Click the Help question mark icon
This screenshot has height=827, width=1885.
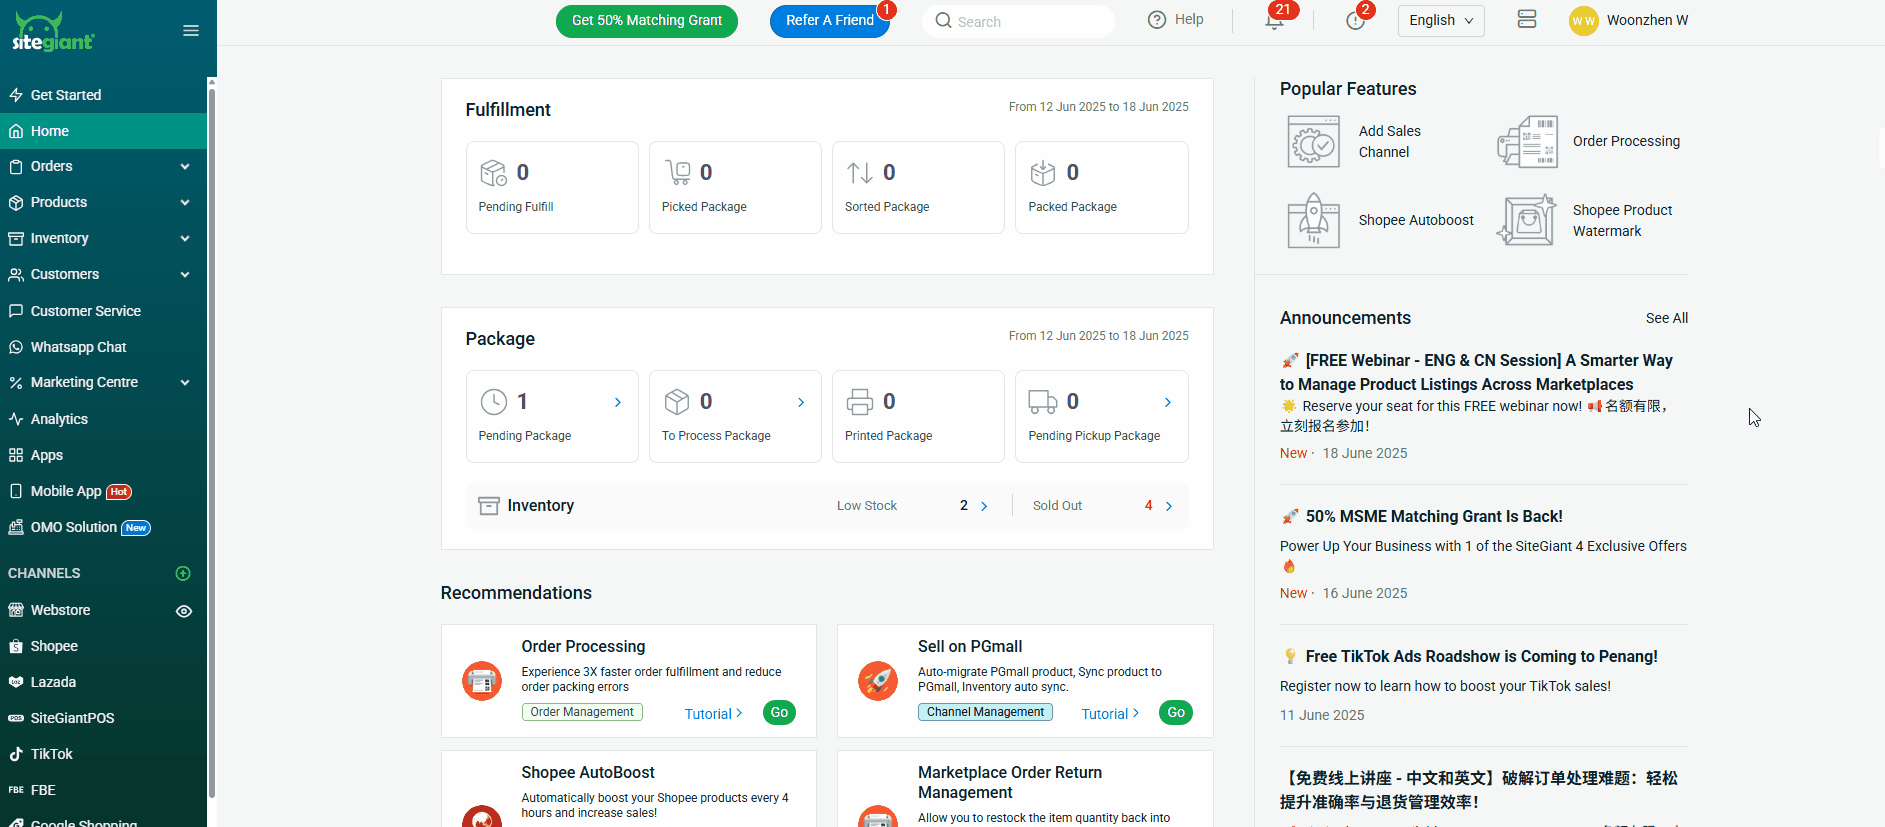1157,20
